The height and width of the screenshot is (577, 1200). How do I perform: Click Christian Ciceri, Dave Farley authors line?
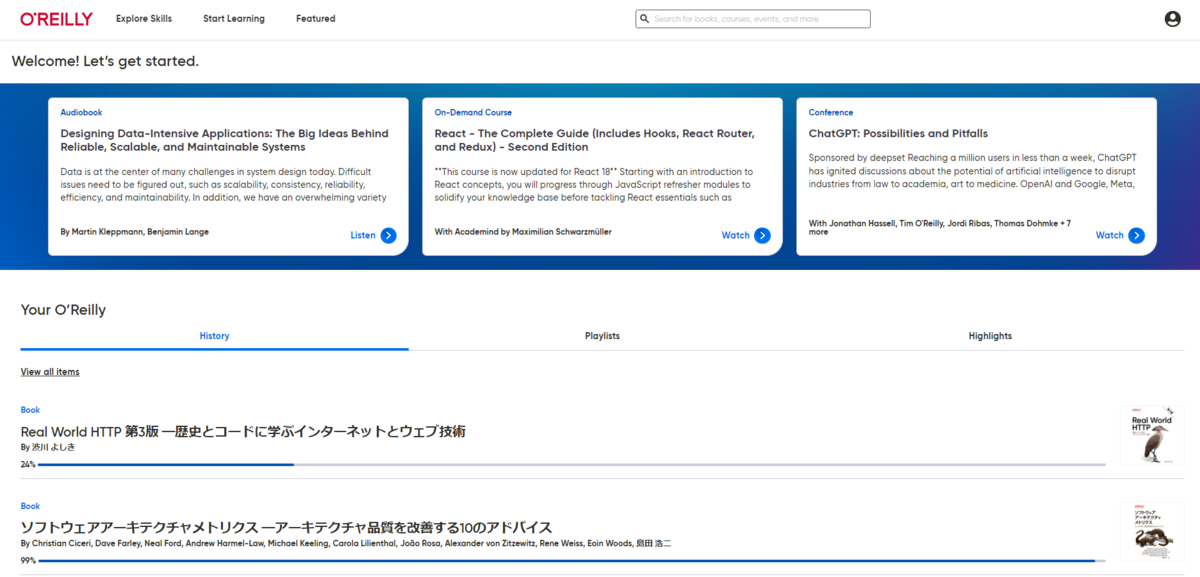[x=346, y=544]
